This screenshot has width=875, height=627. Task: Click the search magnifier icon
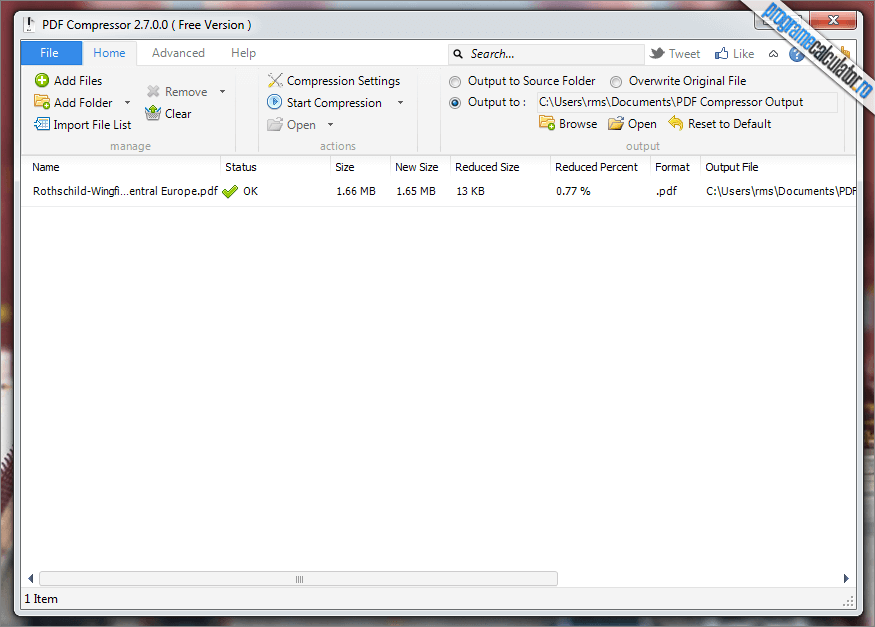458,54
